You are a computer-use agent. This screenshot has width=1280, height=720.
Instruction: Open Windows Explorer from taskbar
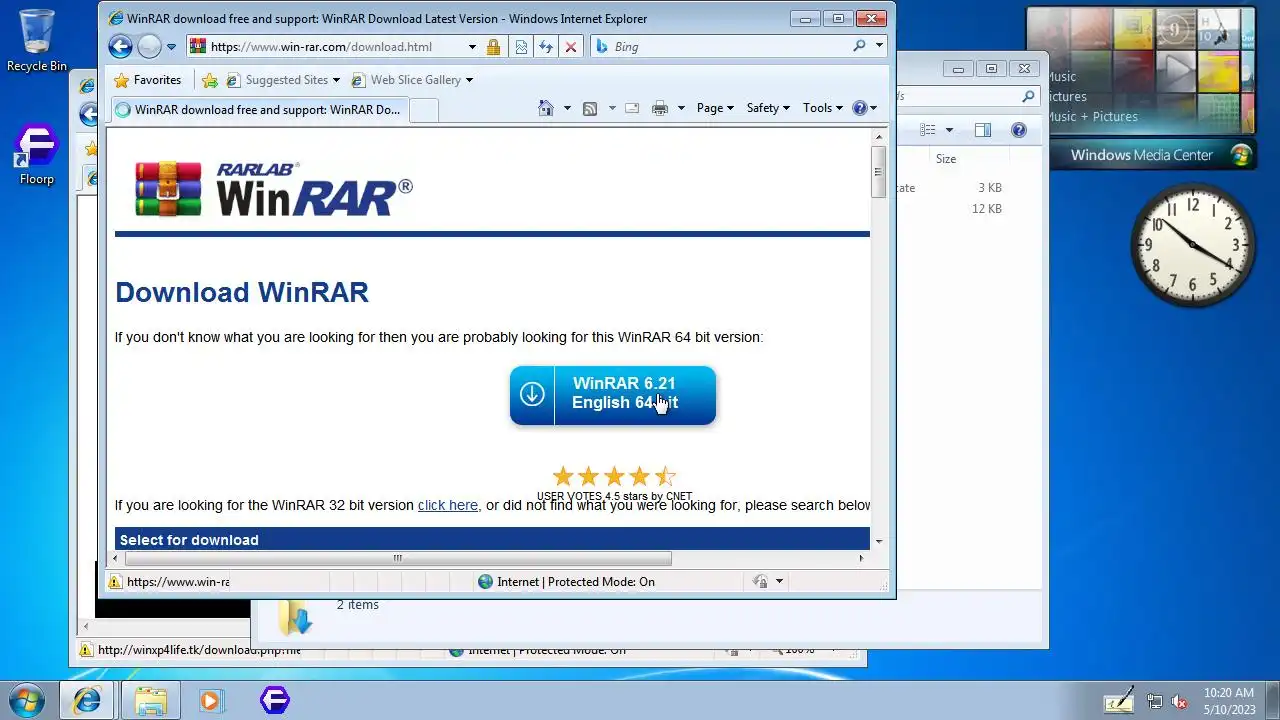151,700
